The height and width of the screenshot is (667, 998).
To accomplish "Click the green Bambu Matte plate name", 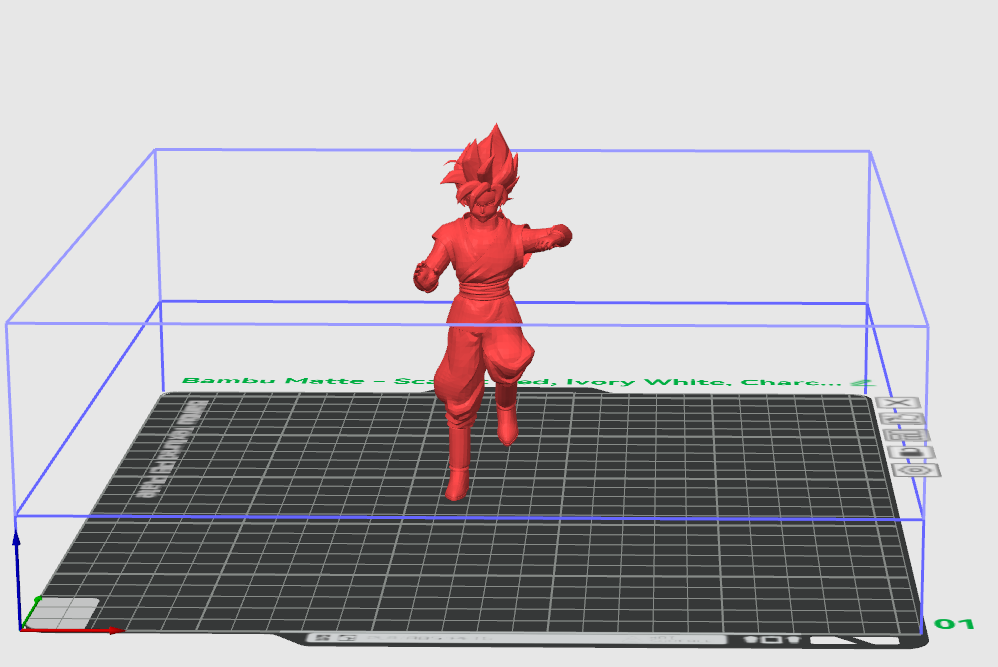I will tap(512, 381).
